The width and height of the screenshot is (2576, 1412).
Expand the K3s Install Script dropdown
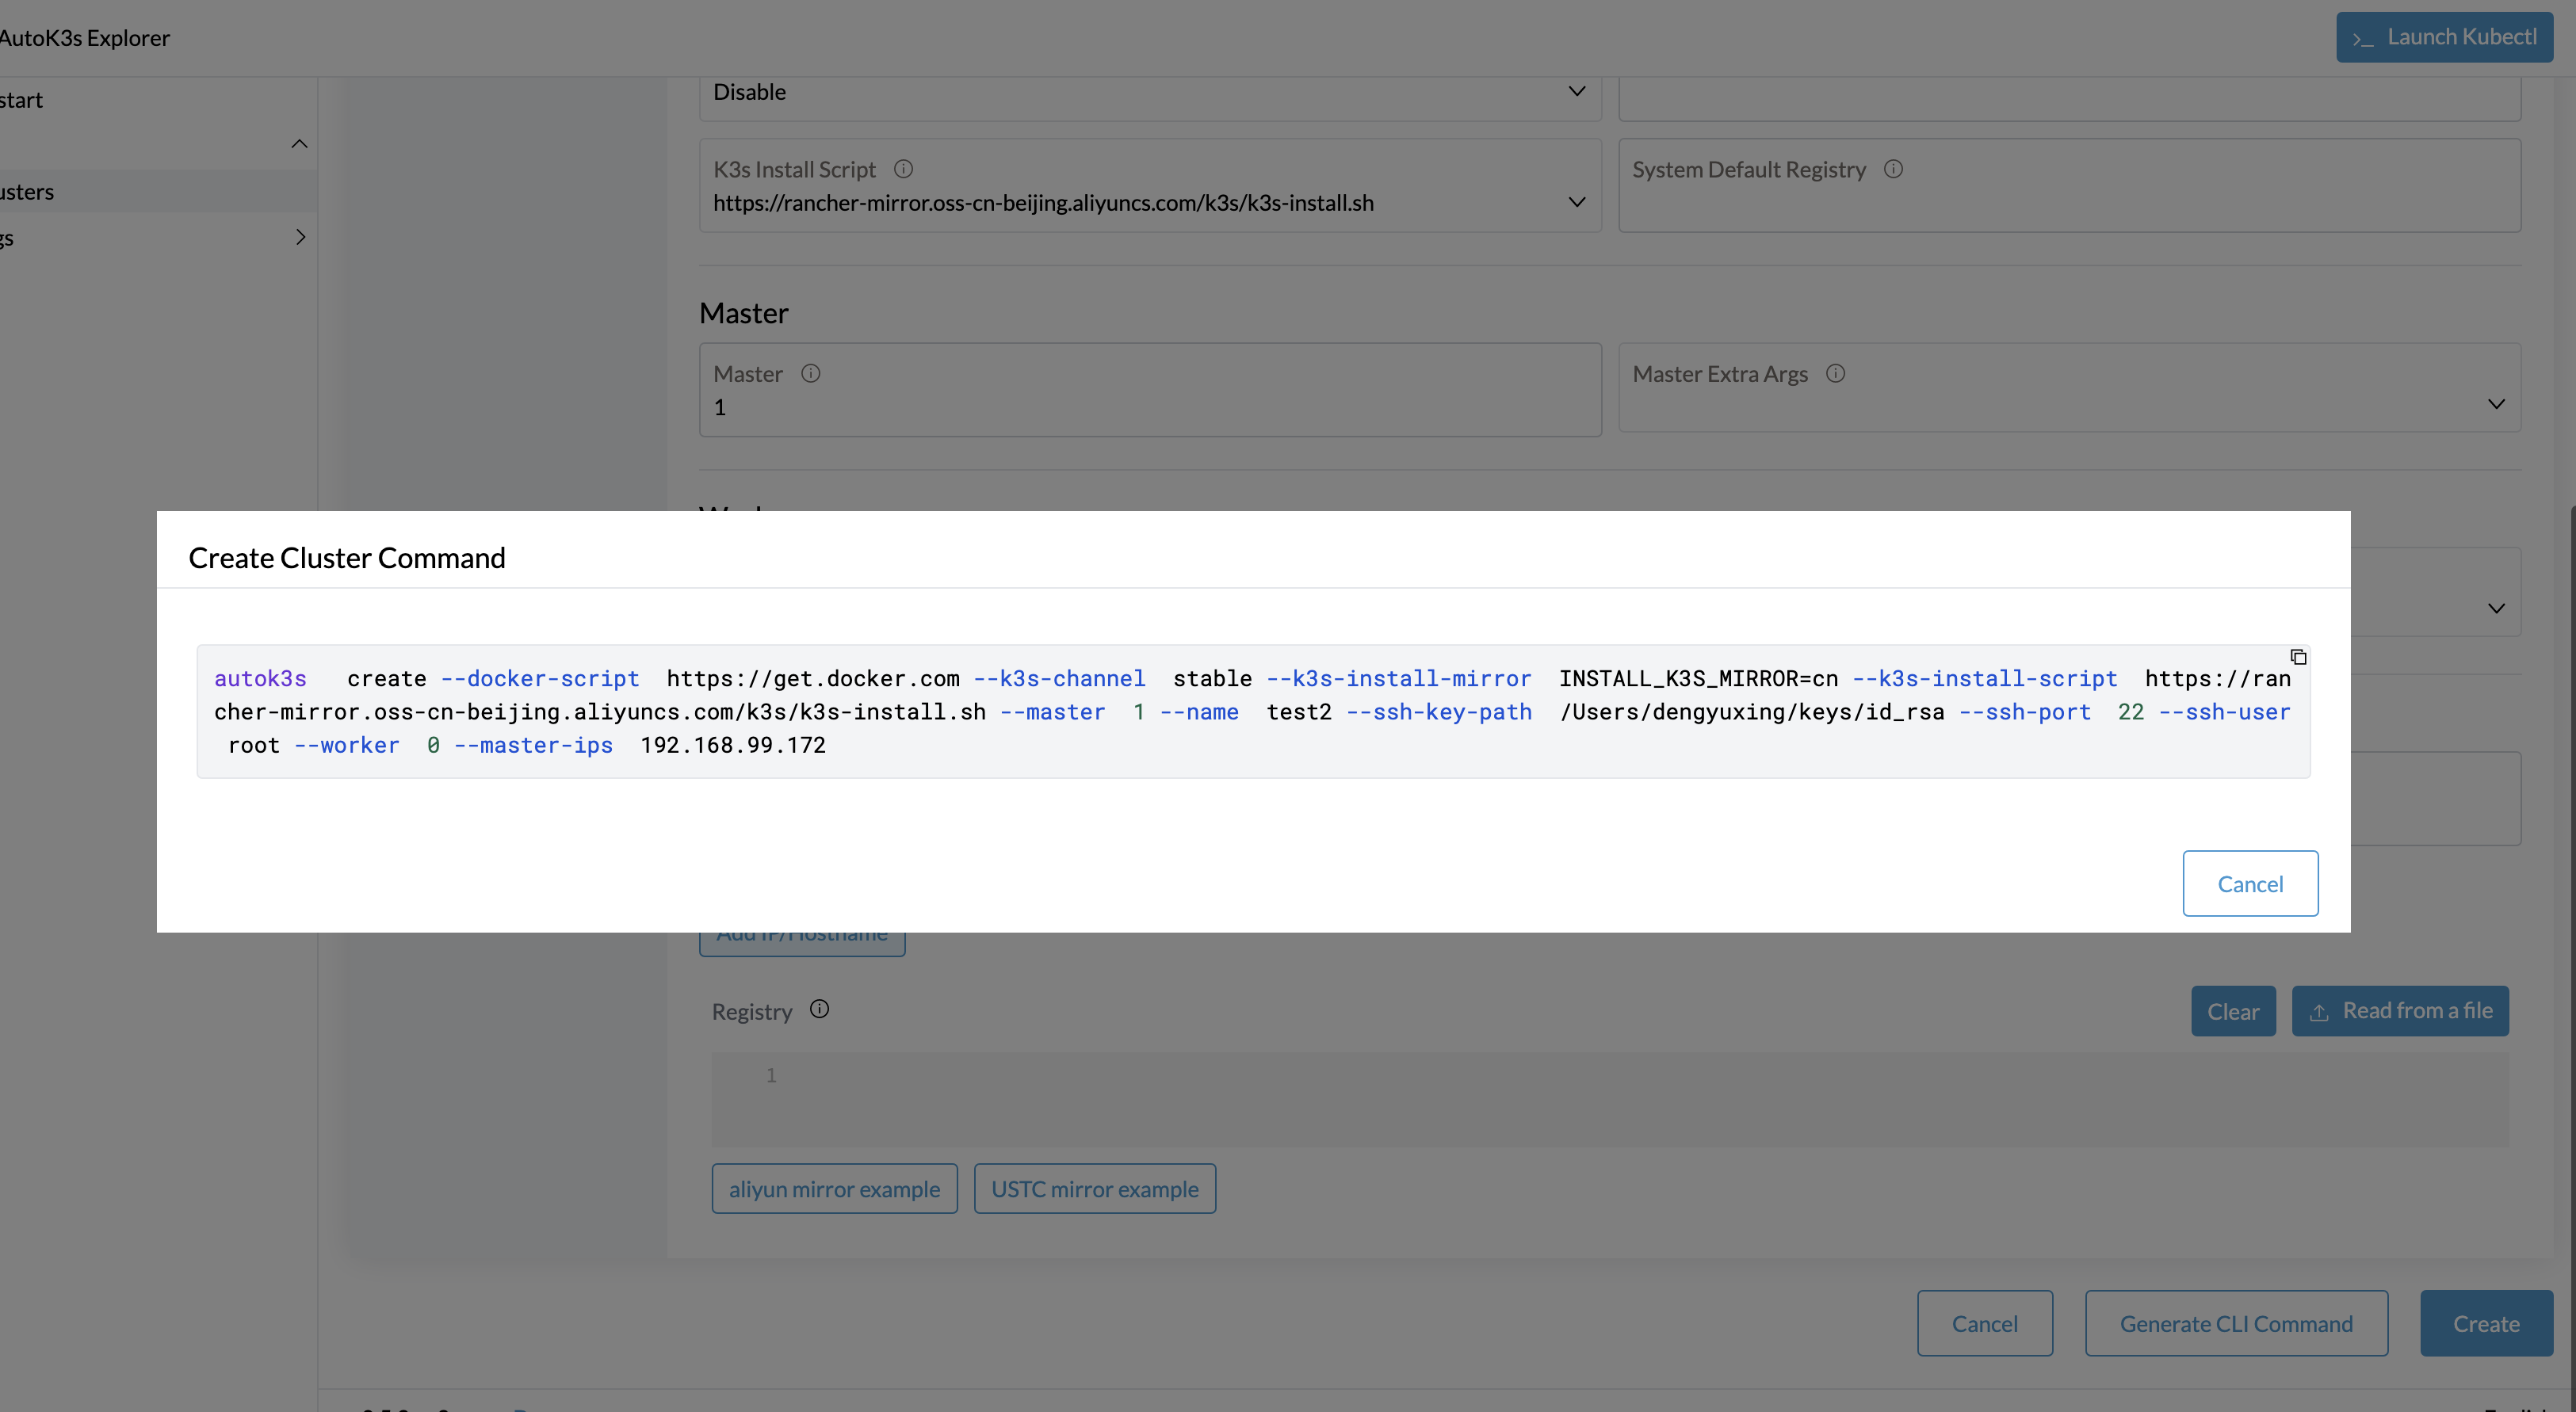[x=1577, y=202]
